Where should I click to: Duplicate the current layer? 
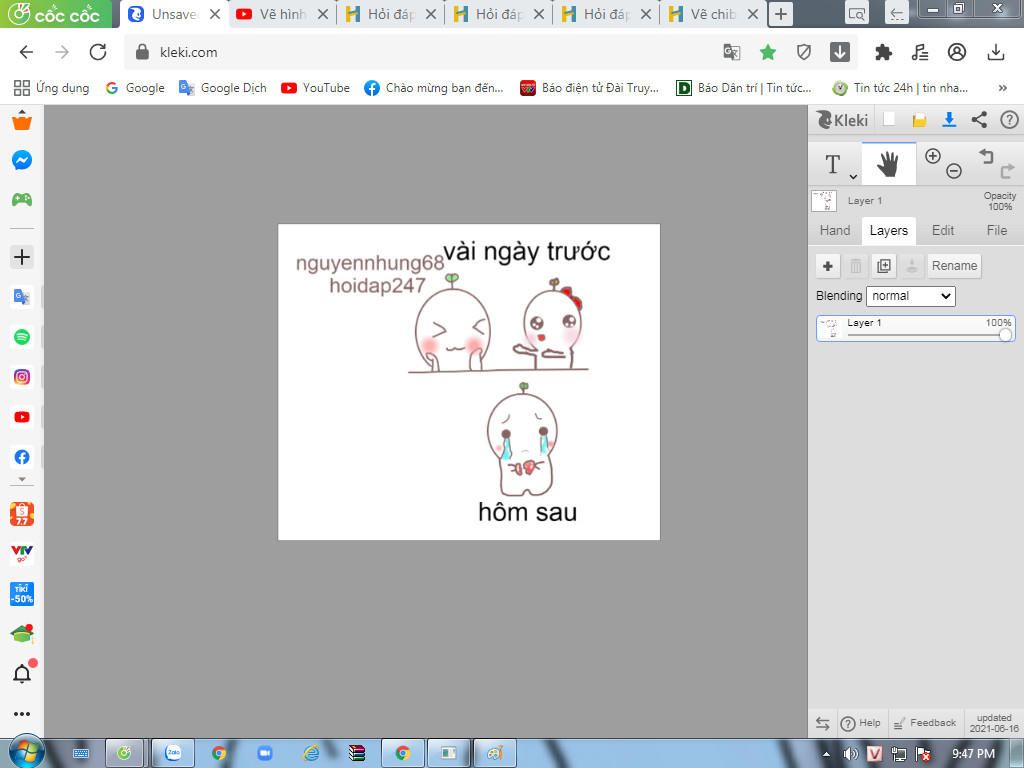pos(884,266)
